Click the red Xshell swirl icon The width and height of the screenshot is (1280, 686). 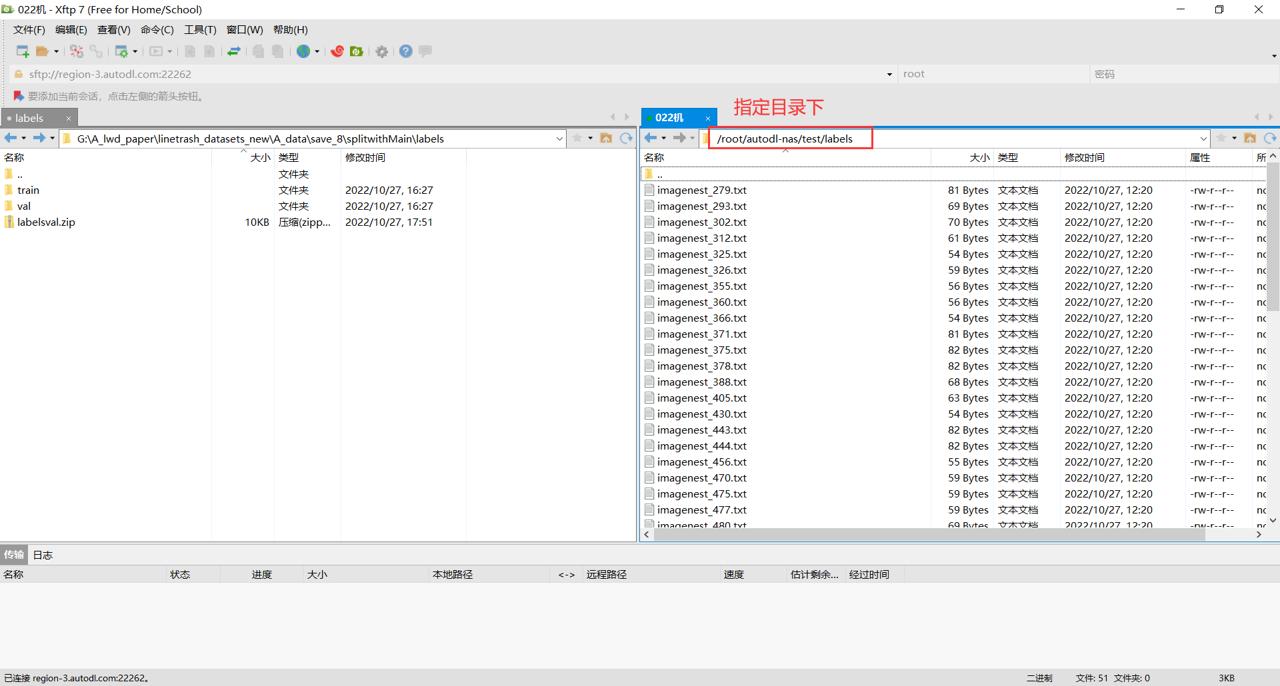click(337, 51)
